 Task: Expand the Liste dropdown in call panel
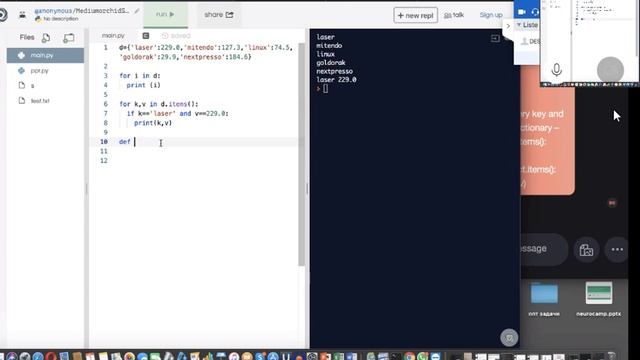point(527,25)
